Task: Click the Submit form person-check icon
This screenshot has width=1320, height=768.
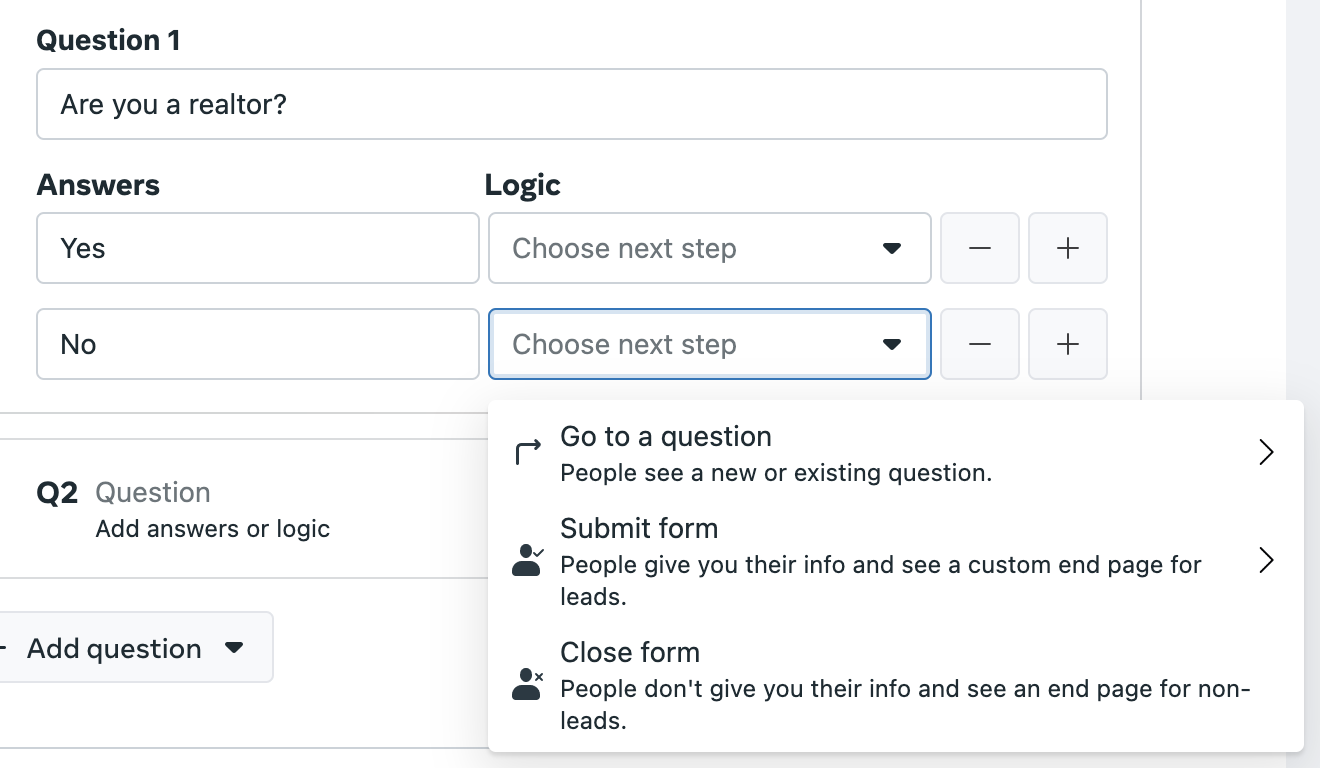Action: pos(527,560)
